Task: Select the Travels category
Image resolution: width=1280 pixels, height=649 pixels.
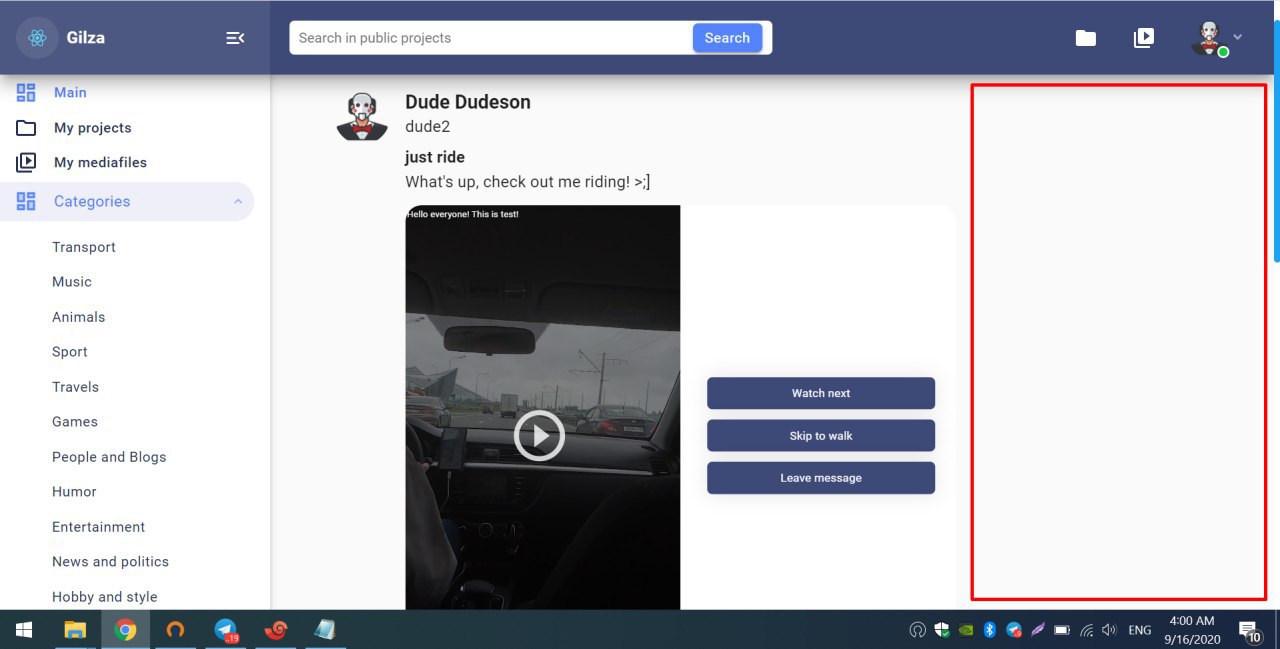Action: click(x=75, y=387)
